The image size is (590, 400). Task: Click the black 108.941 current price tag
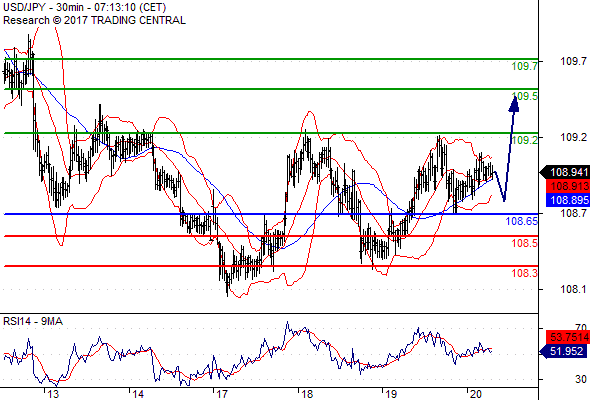(x=565, y=172)
